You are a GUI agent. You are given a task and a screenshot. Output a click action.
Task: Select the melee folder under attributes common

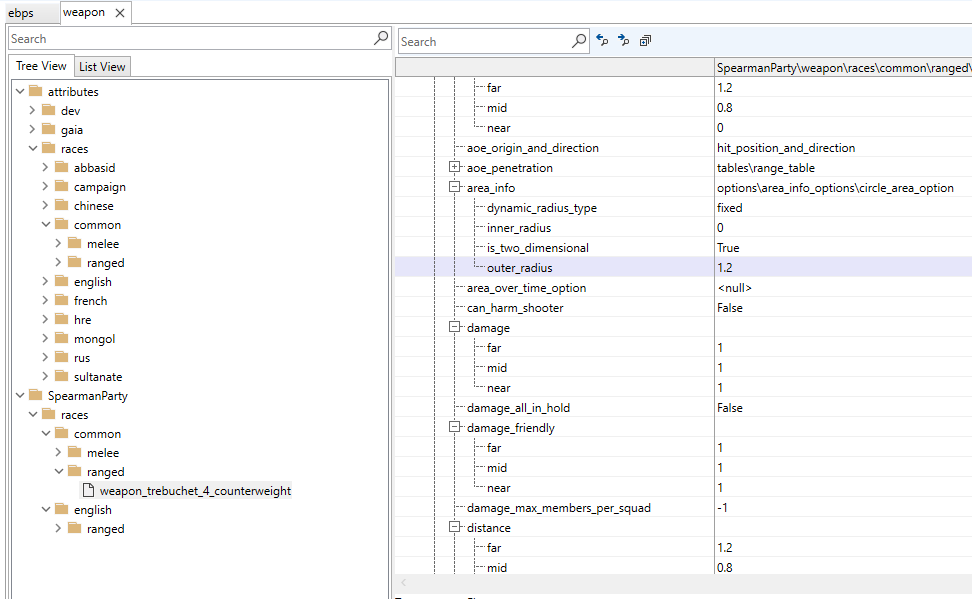tap(103, 244)
